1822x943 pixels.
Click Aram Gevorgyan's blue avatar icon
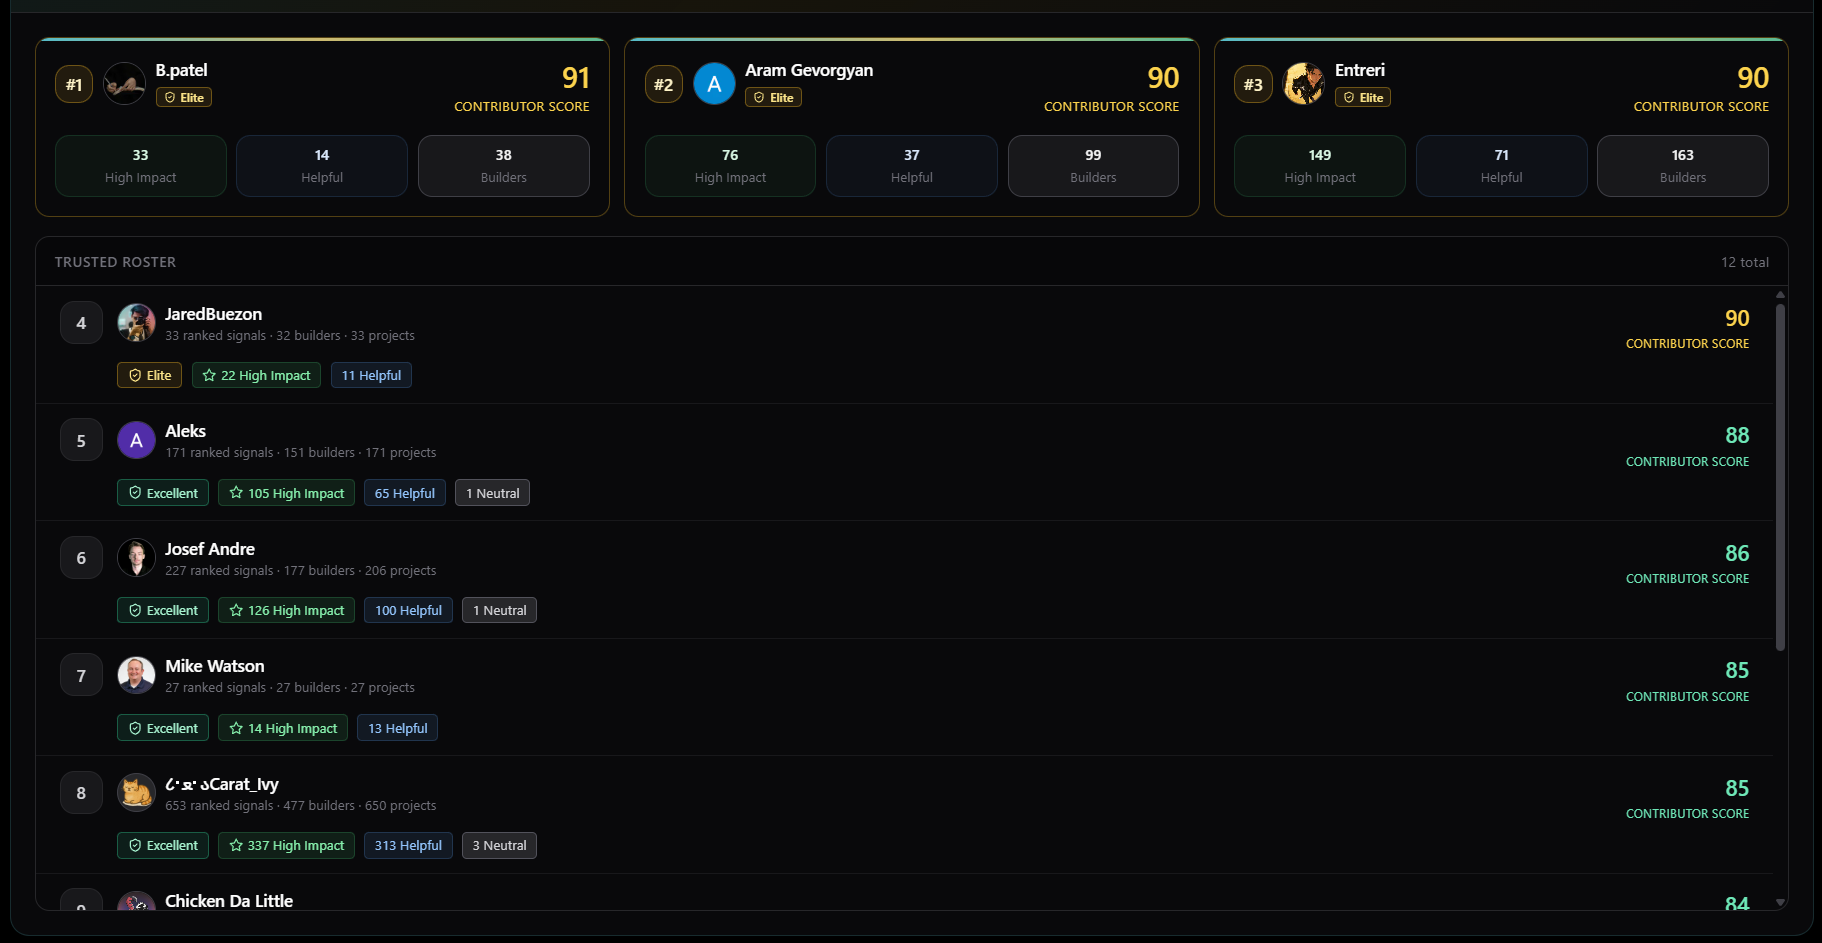point(714,84)
